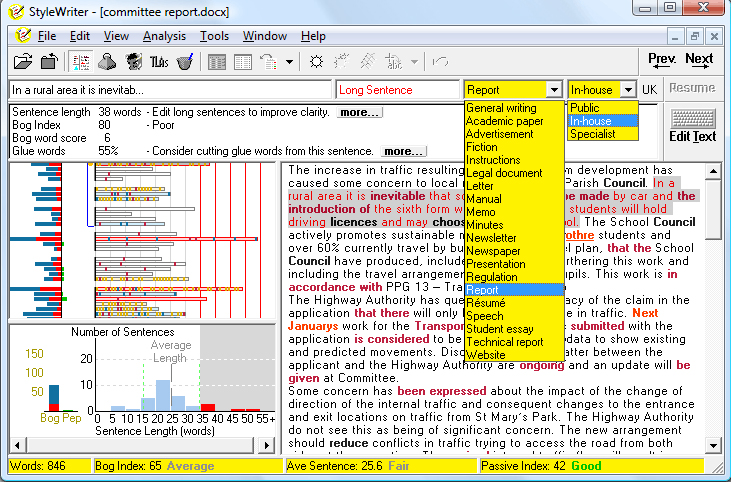Click the jargon buster face icon
This screenshot has height=483, width=735.
[134, 61]
